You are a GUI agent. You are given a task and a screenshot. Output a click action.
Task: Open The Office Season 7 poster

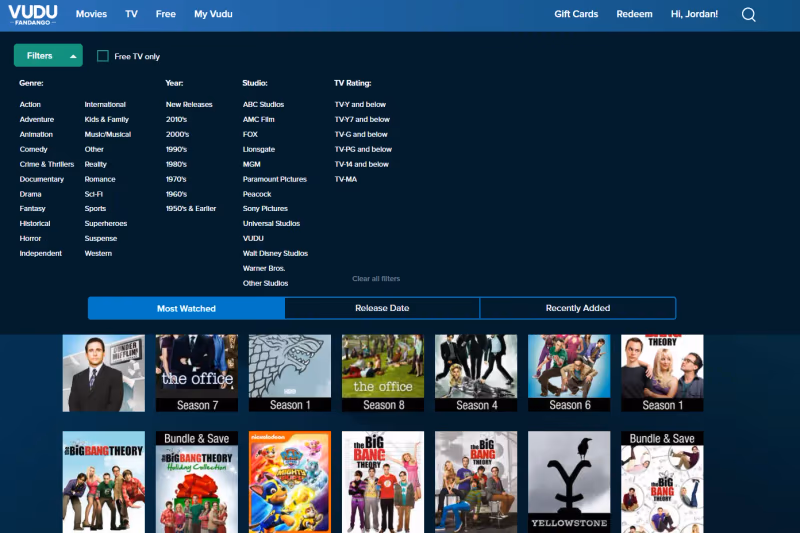[x=197, y=373]
